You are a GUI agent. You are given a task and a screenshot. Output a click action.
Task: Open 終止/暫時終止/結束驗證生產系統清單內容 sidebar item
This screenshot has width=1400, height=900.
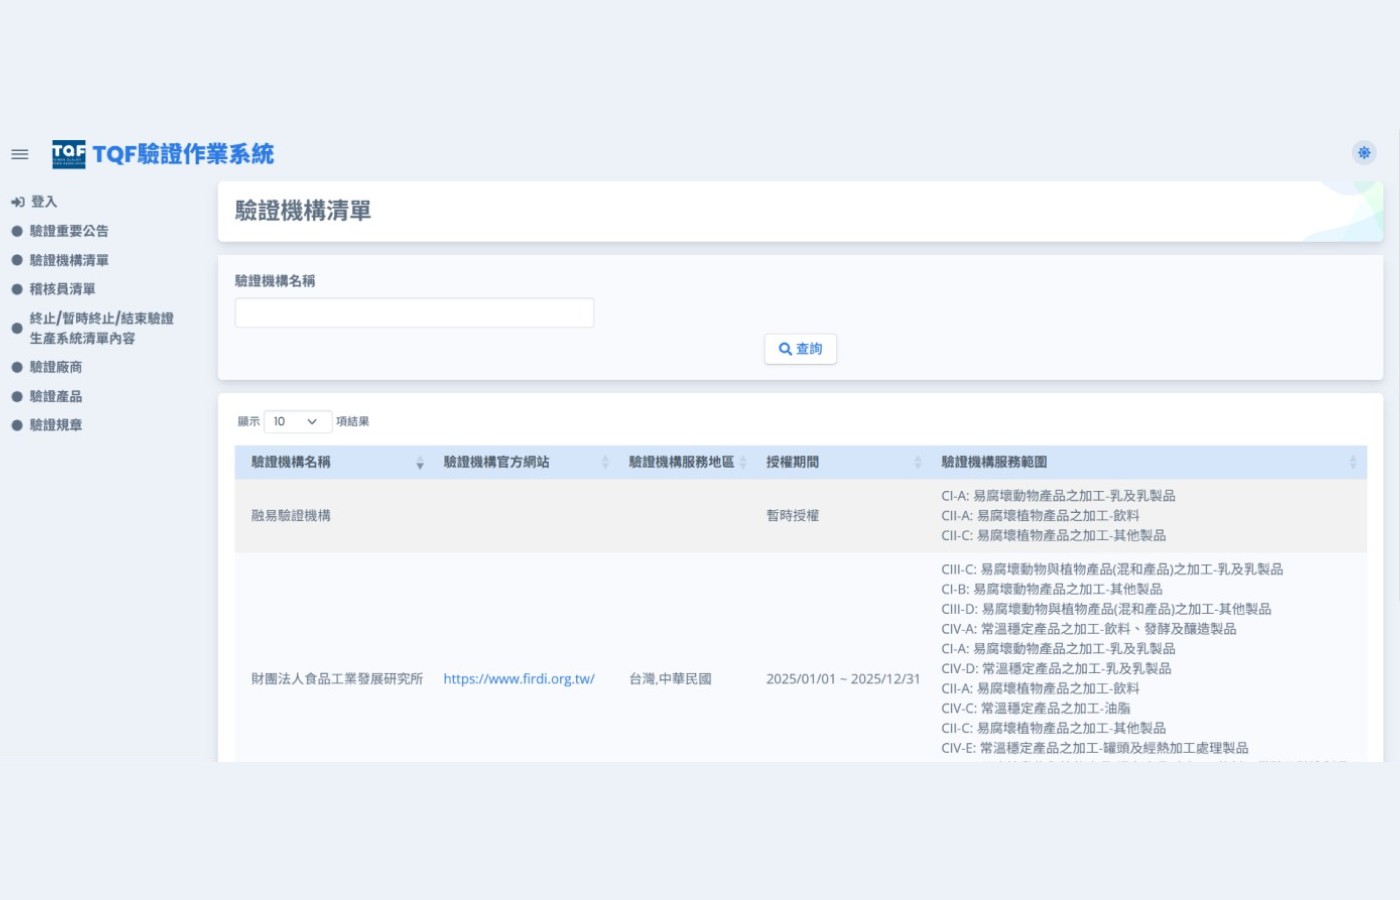[x=102, y=328]
